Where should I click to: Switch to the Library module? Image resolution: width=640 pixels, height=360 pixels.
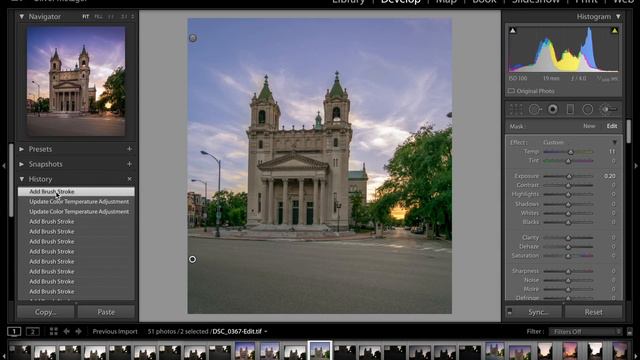(348, 2)
